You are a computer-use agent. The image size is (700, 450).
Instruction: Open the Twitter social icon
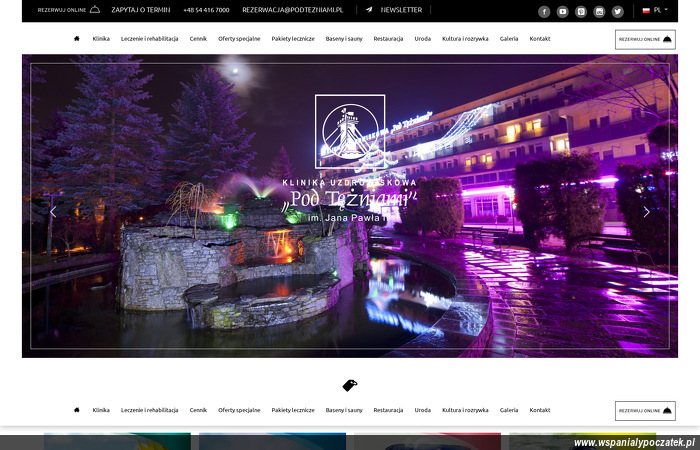[x=617, y=11]
